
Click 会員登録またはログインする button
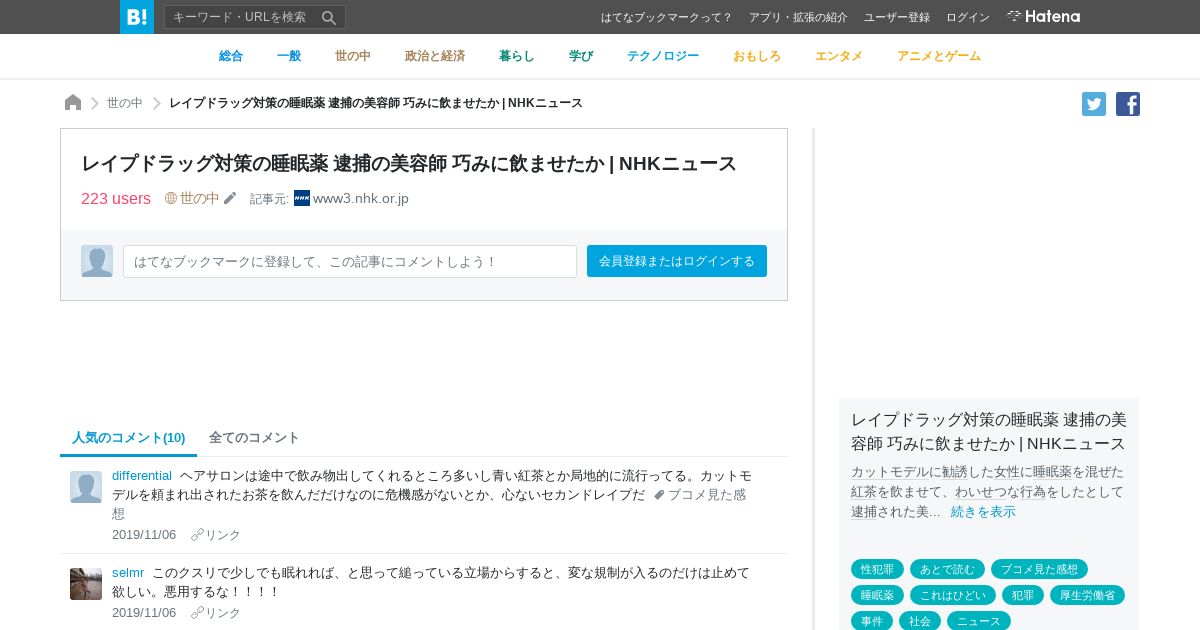(x=677, y=261)
